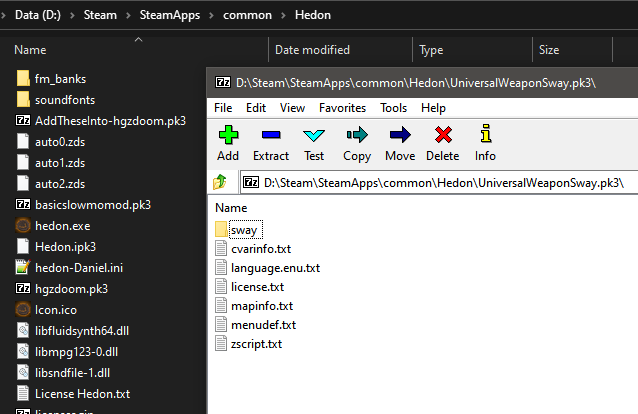Click the up-folder icon beside address bar
The height and width of the screenshot is (414, 638).
tap(221, 182)
